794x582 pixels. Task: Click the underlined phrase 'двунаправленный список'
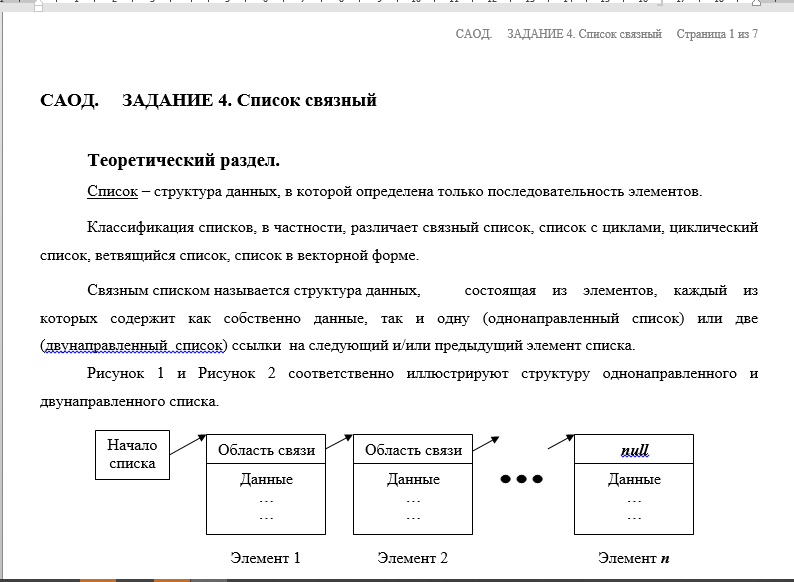coord(134,346)
